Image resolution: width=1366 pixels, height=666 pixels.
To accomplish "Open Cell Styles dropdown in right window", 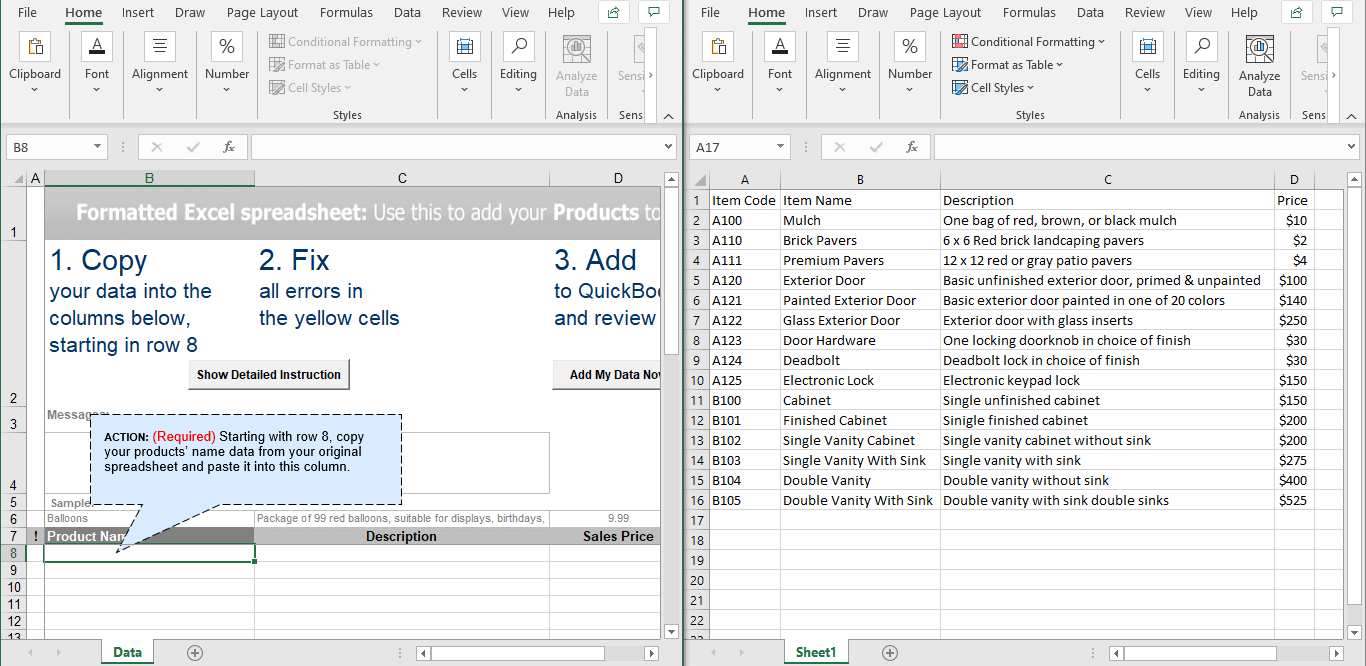I will pos(993,87).
